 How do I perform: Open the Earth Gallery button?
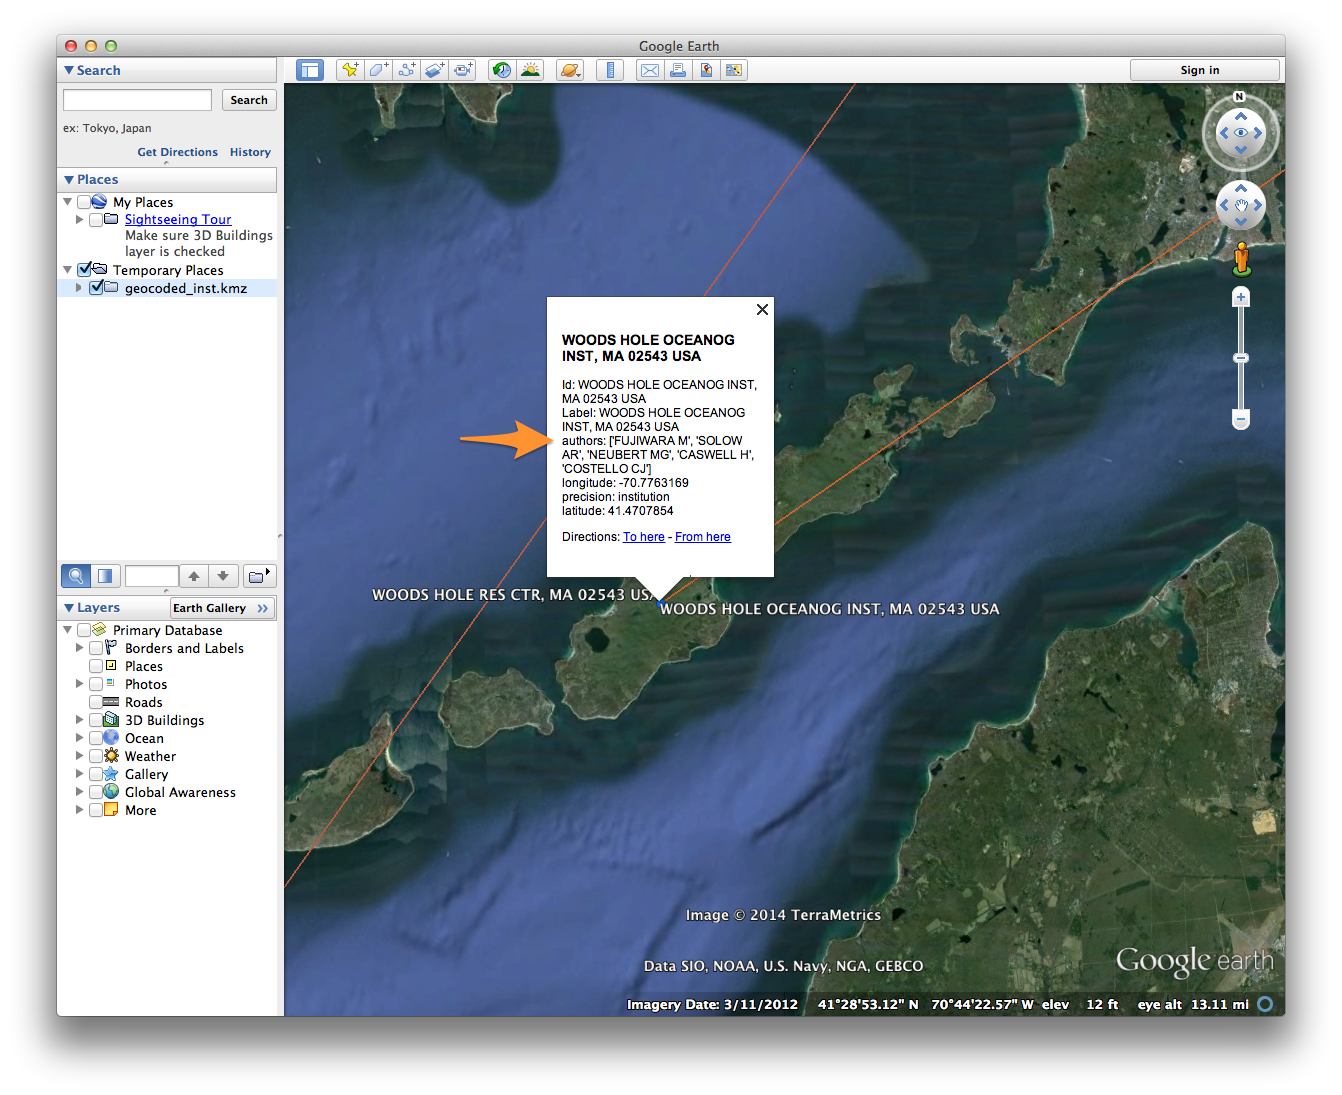pos(222,608)
